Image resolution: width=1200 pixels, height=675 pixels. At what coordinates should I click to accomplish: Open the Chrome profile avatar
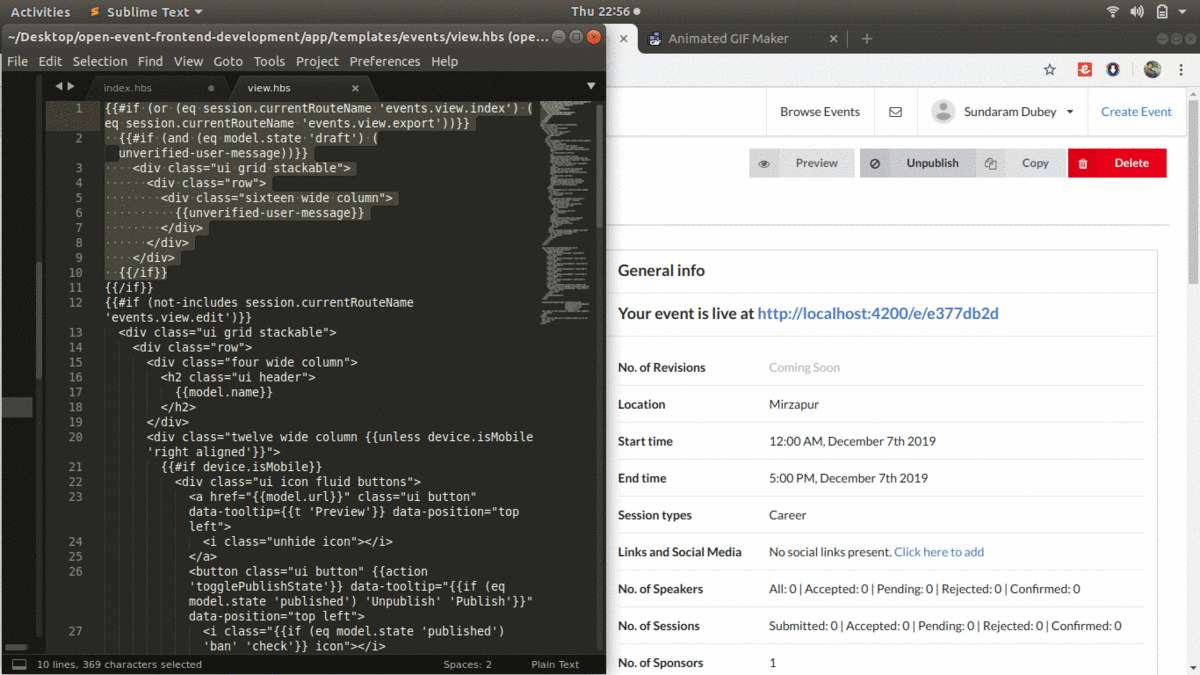[x=1152, y=70]
